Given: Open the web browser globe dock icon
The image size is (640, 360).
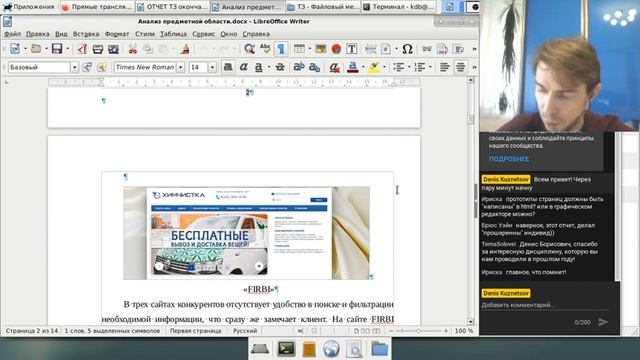Looking at the screenshot, I should click(331, 349).
